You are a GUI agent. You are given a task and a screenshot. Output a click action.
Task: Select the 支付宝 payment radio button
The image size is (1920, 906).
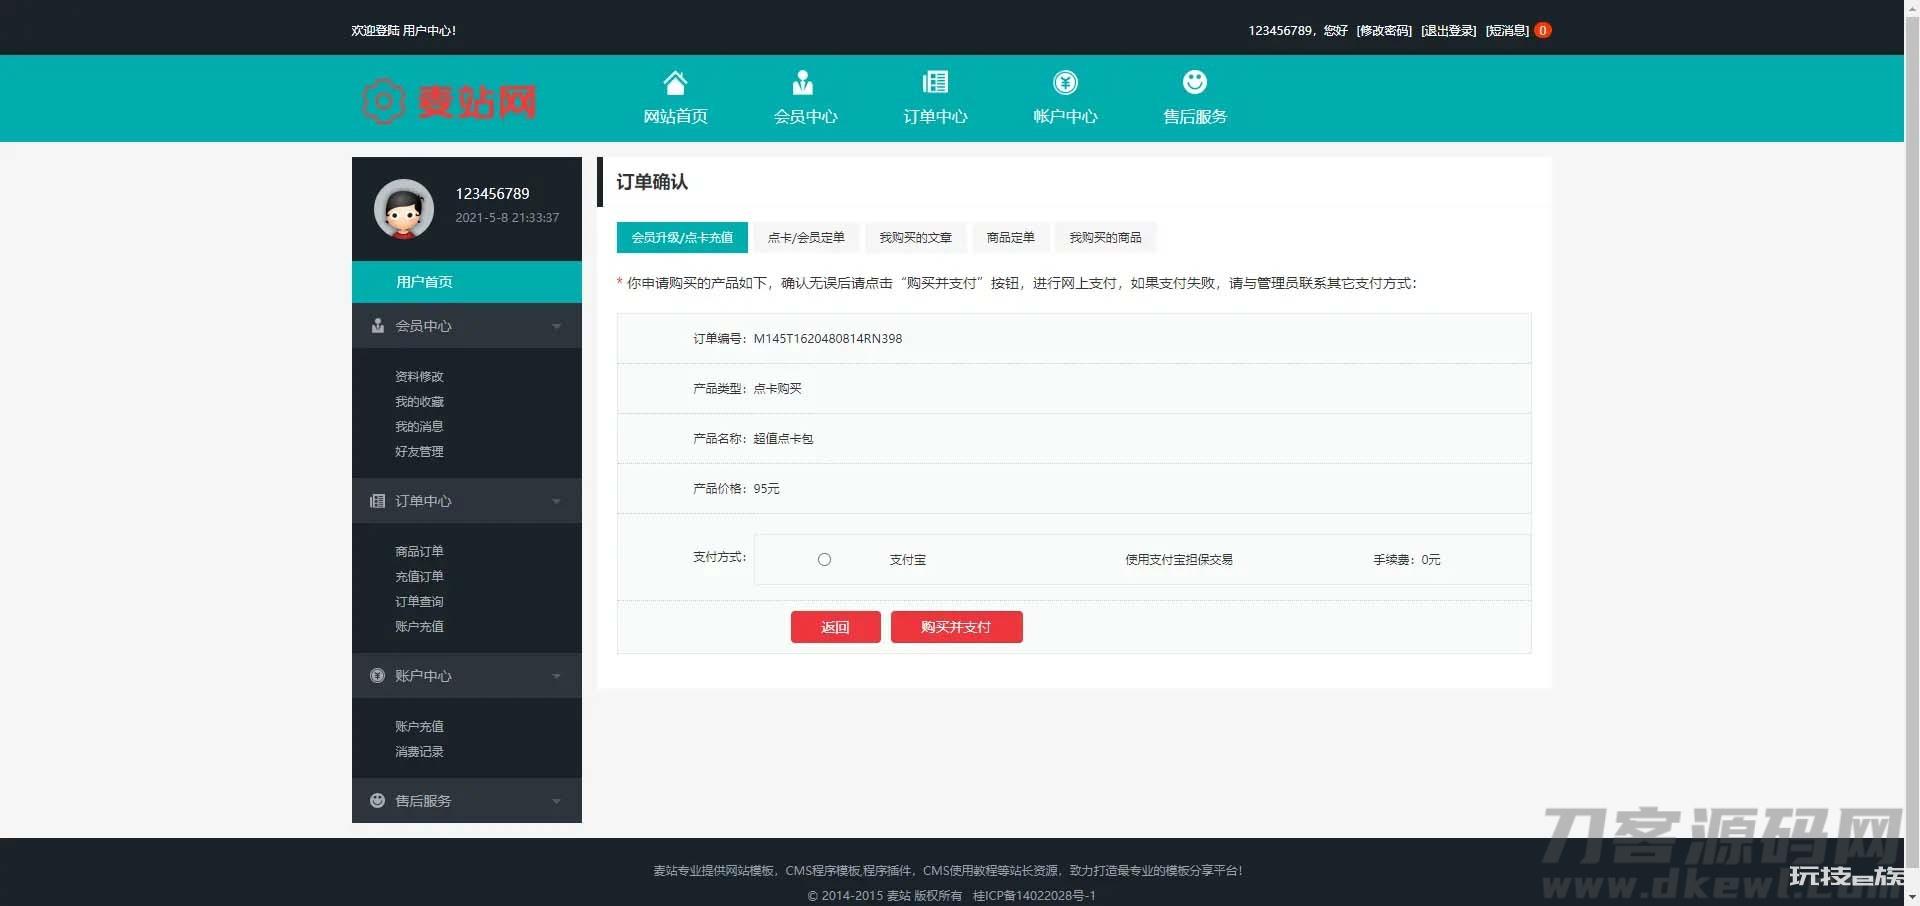click(x=824, y=560)
